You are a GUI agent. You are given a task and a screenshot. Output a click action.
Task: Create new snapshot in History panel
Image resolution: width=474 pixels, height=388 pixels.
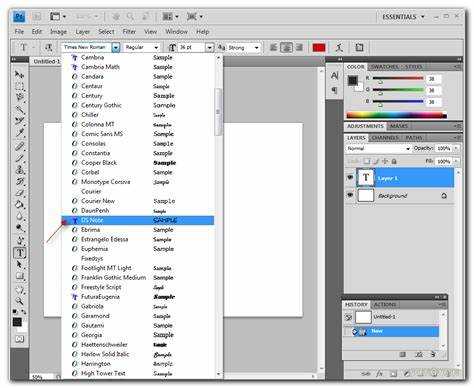click(x=419, y=354)
